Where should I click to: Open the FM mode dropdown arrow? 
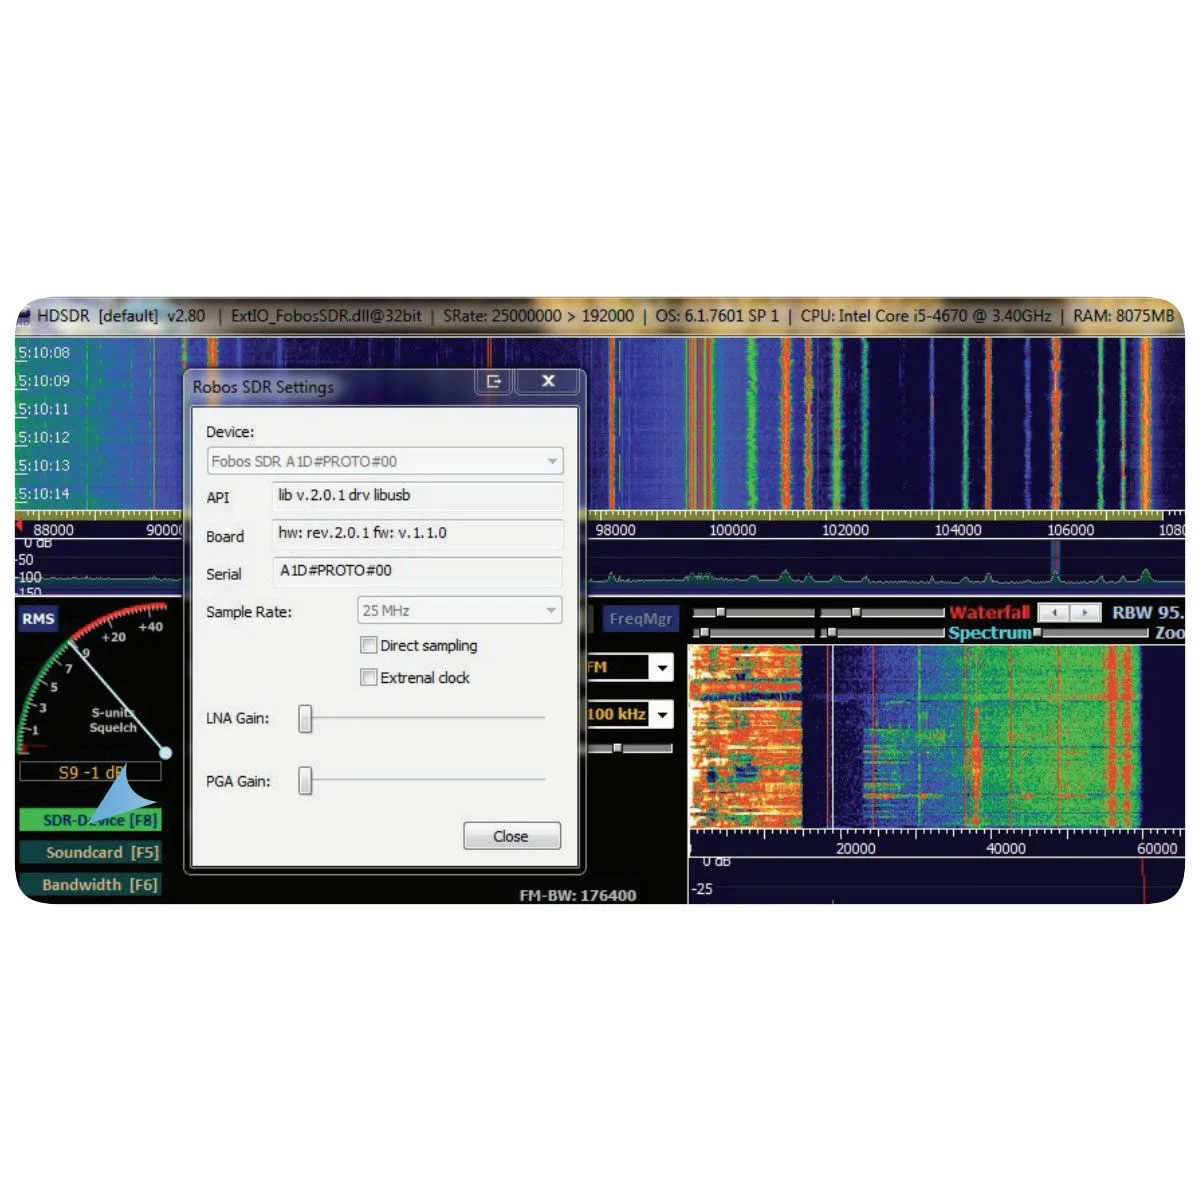point(661,668)
